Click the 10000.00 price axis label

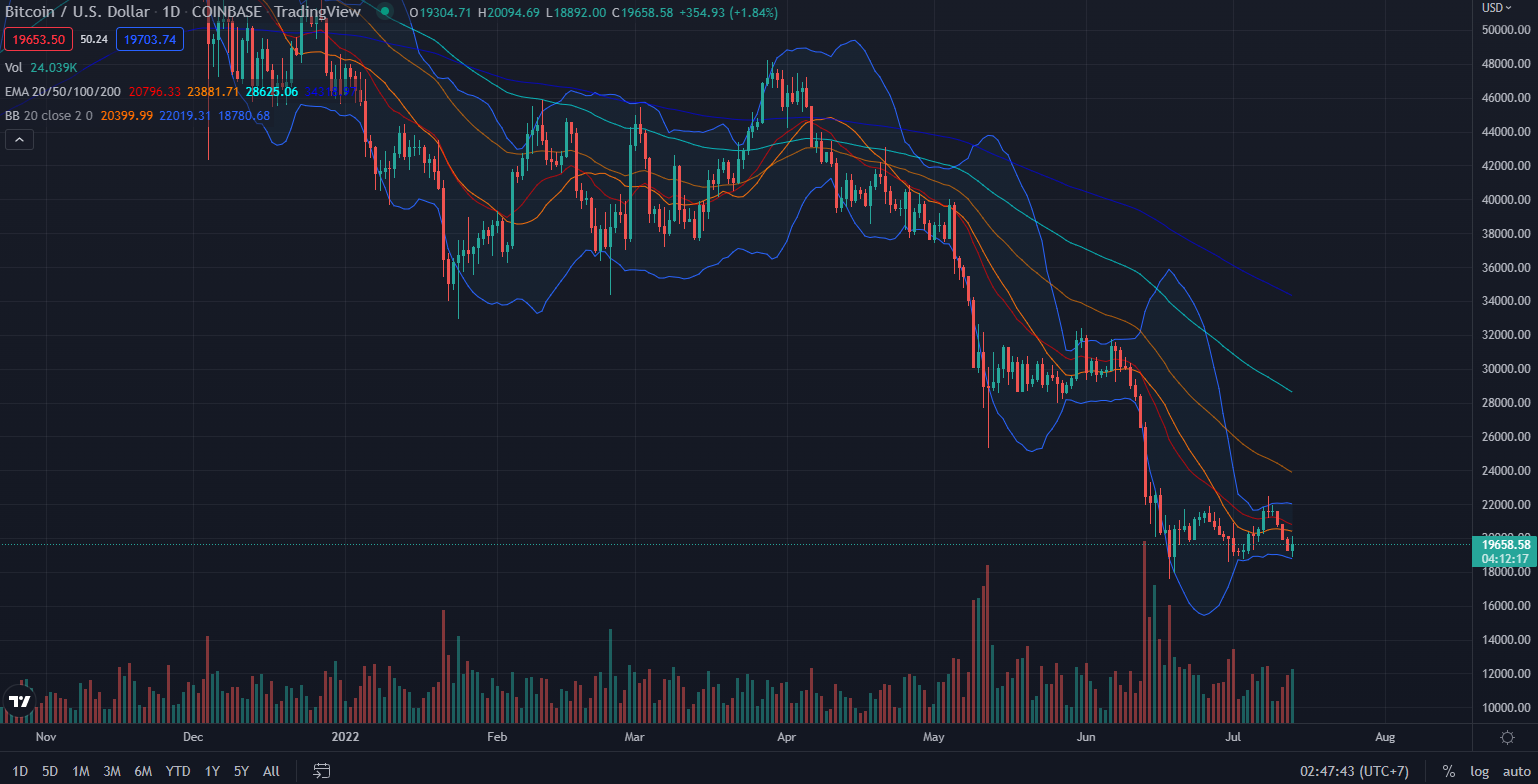point(1507,708)
